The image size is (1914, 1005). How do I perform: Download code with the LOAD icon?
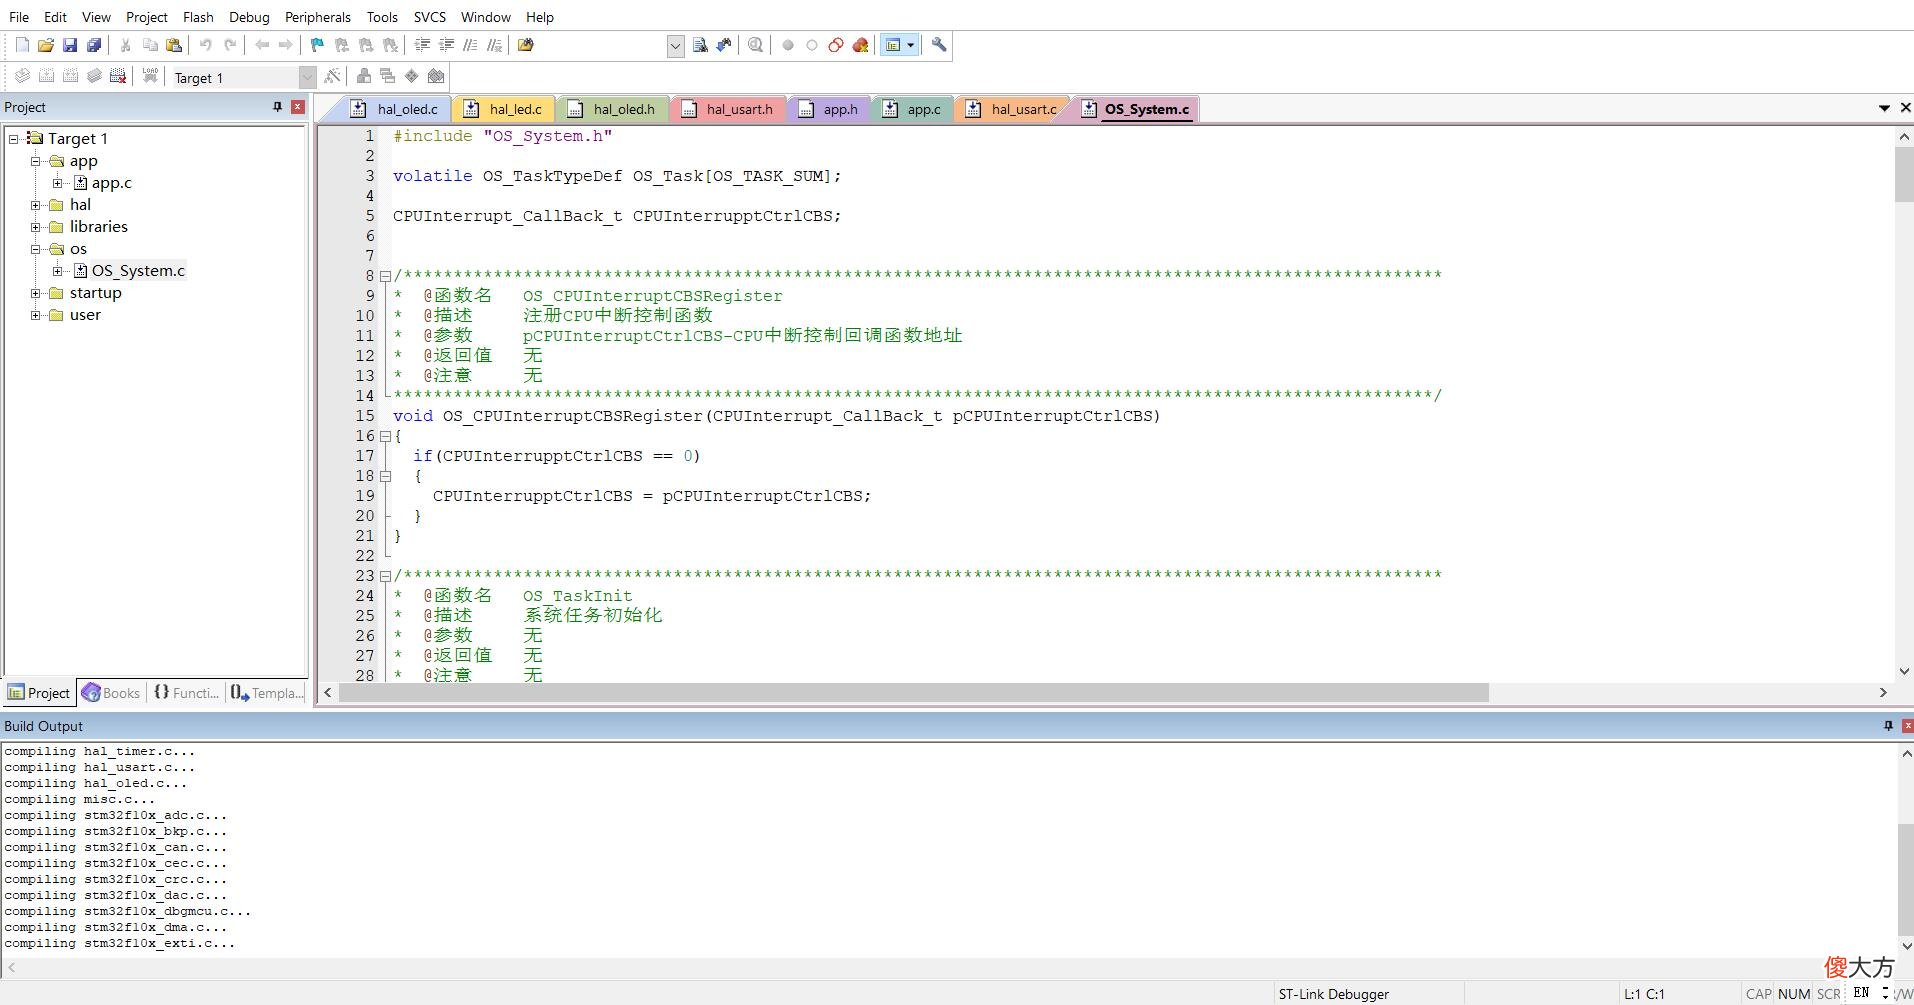pos(150,76)
